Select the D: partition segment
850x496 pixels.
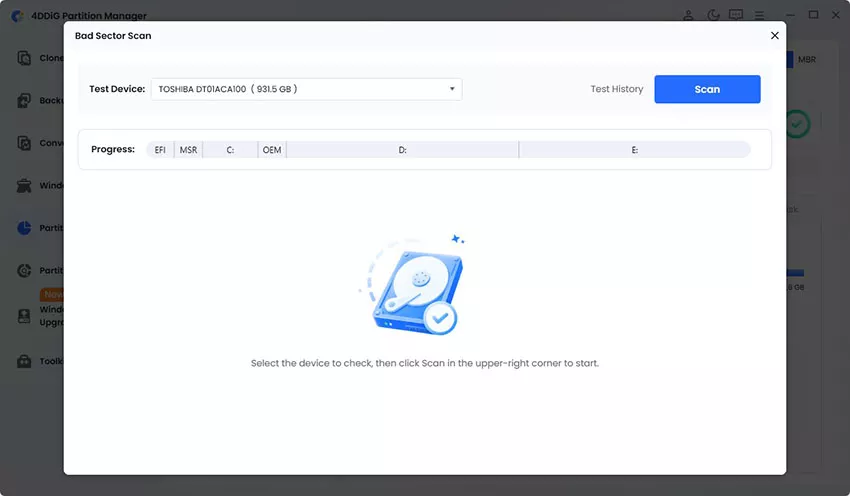[x=402, y=150]
